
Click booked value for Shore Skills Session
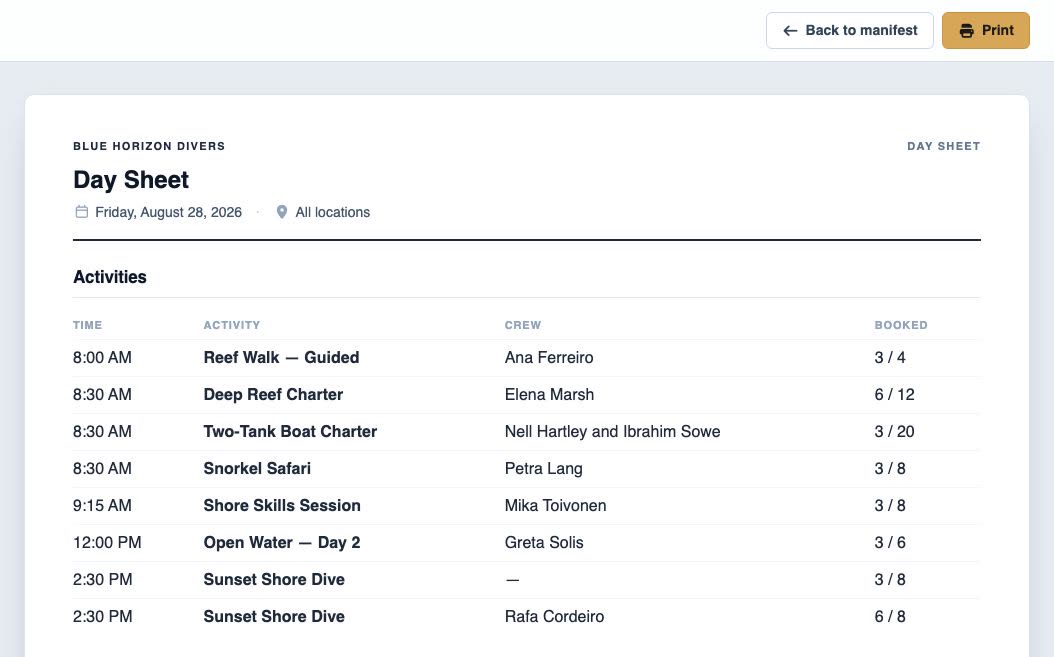[890, 505]
